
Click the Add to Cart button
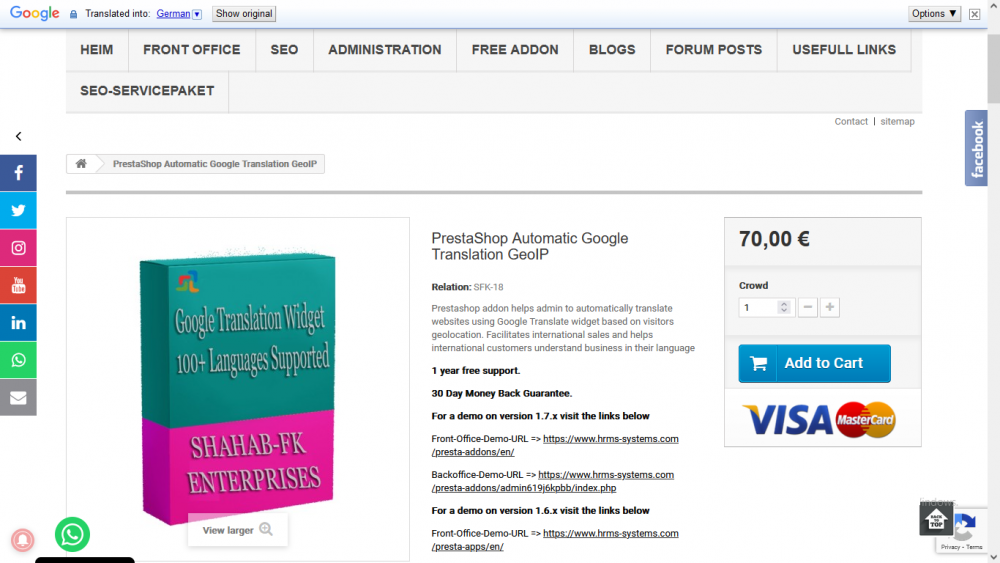pyautogui.click(x=814, y=363)
